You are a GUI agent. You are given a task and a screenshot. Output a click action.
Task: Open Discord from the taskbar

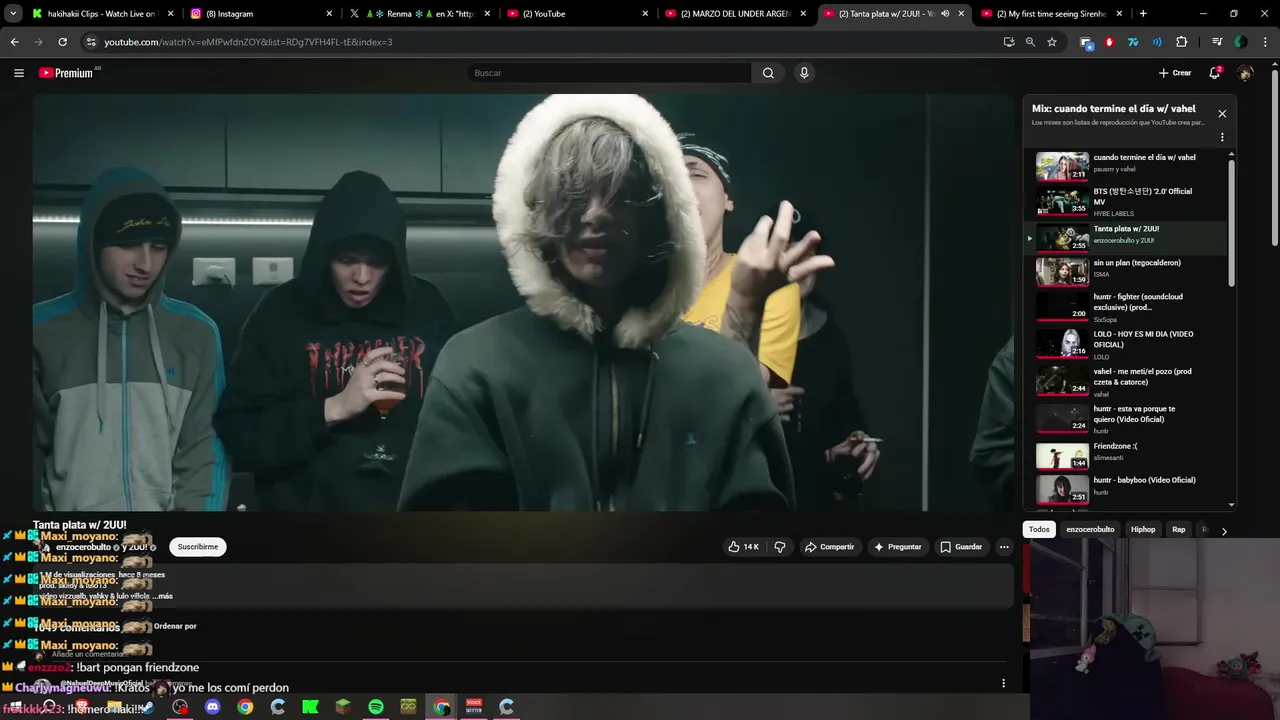pos(212,707)
